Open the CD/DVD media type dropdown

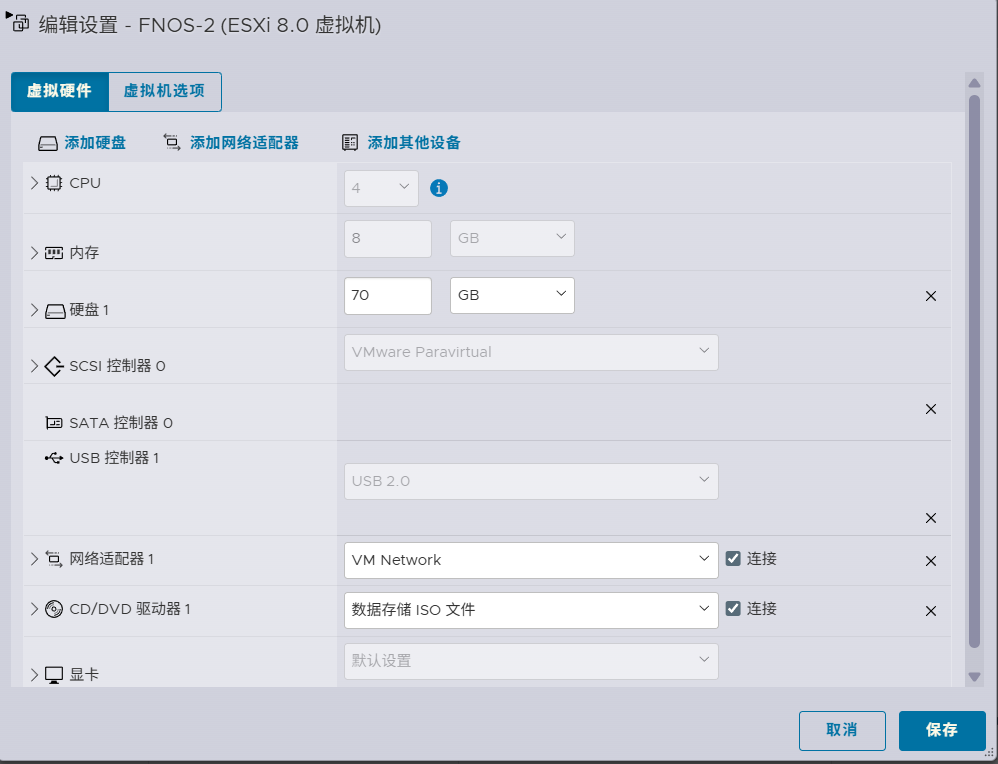click(x=530, y=610)
